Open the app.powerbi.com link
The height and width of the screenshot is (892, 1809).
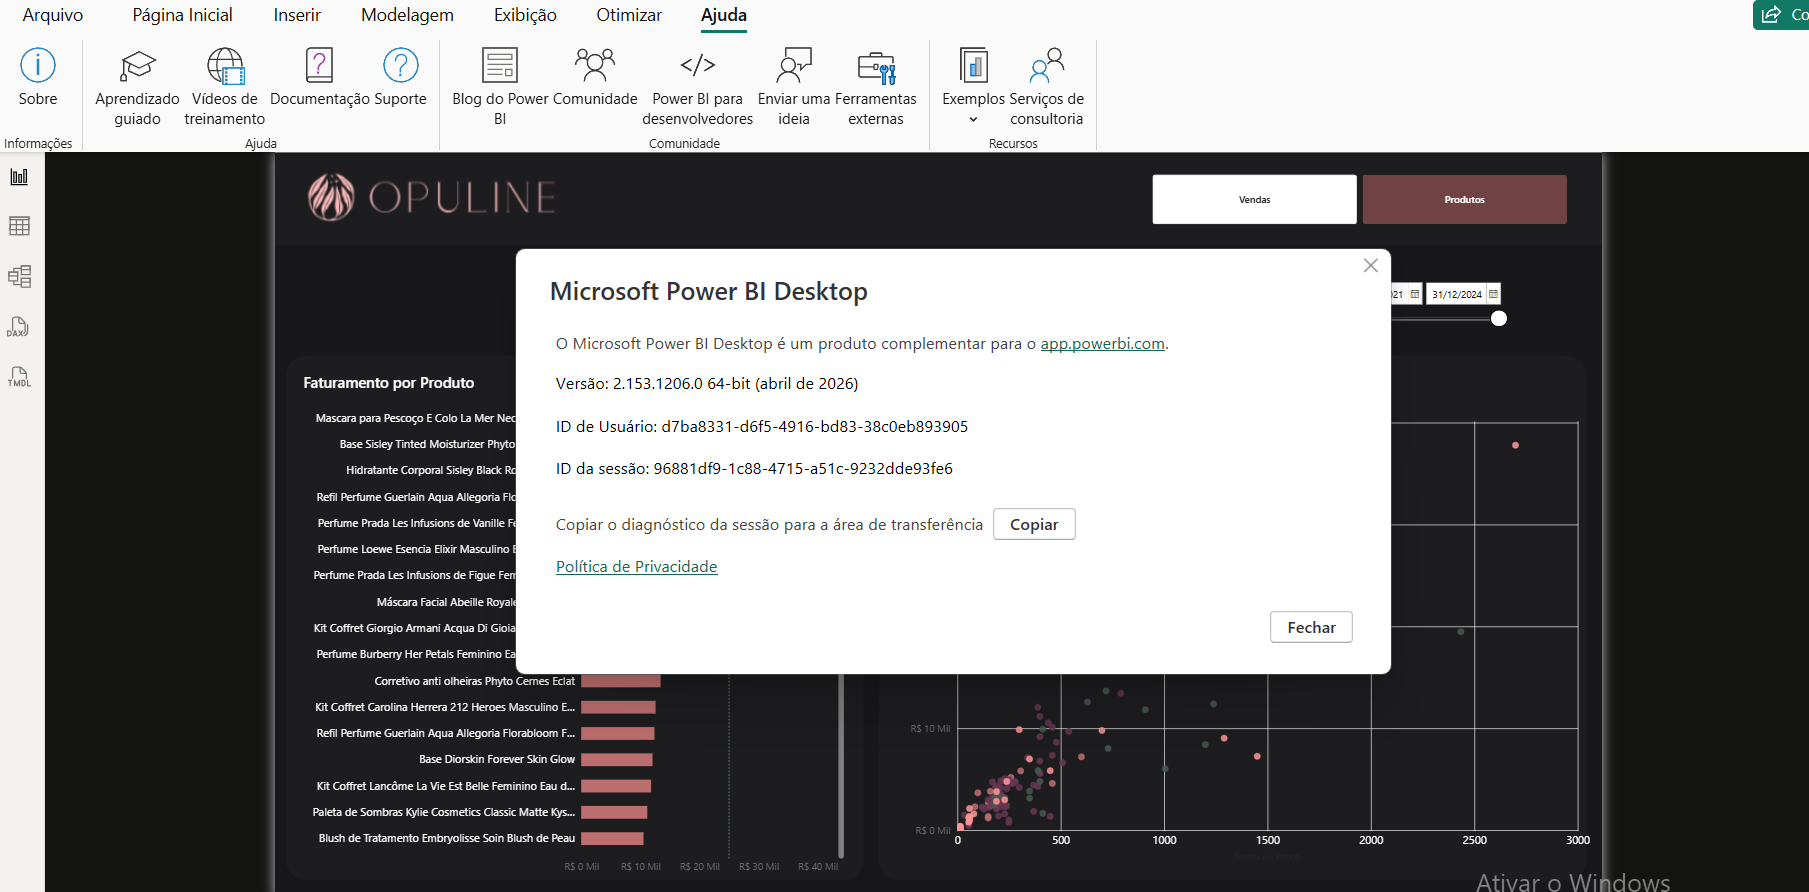(x=1102, y=343)
